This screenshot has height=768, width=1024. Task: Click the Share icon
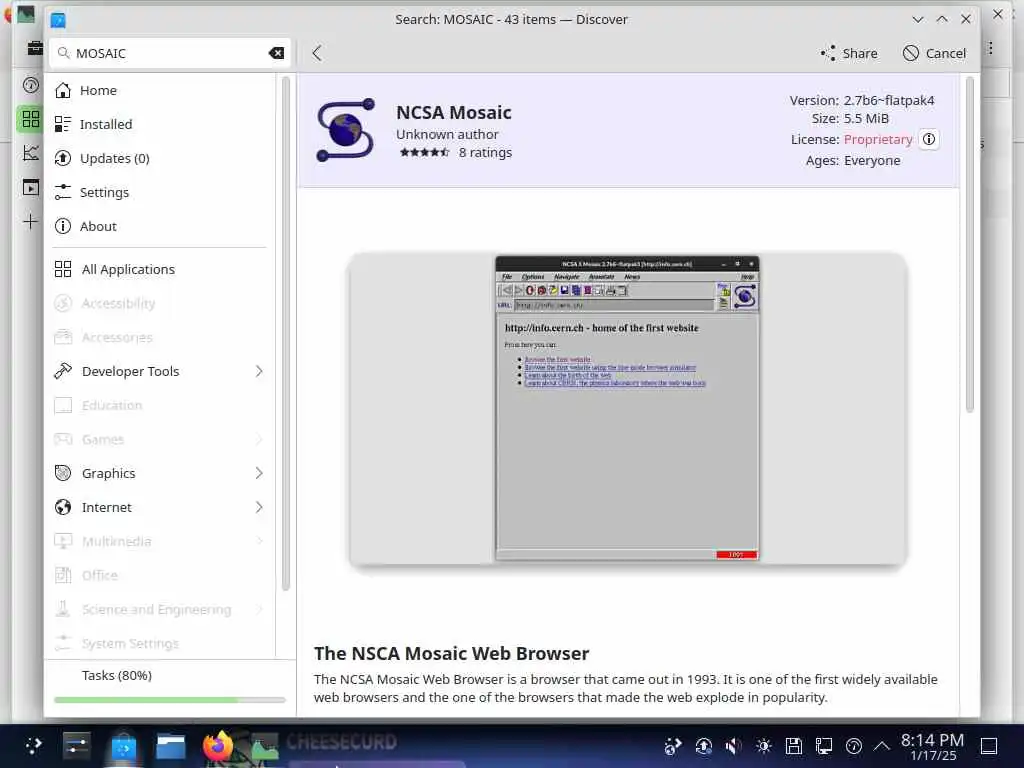pos(828,53)
